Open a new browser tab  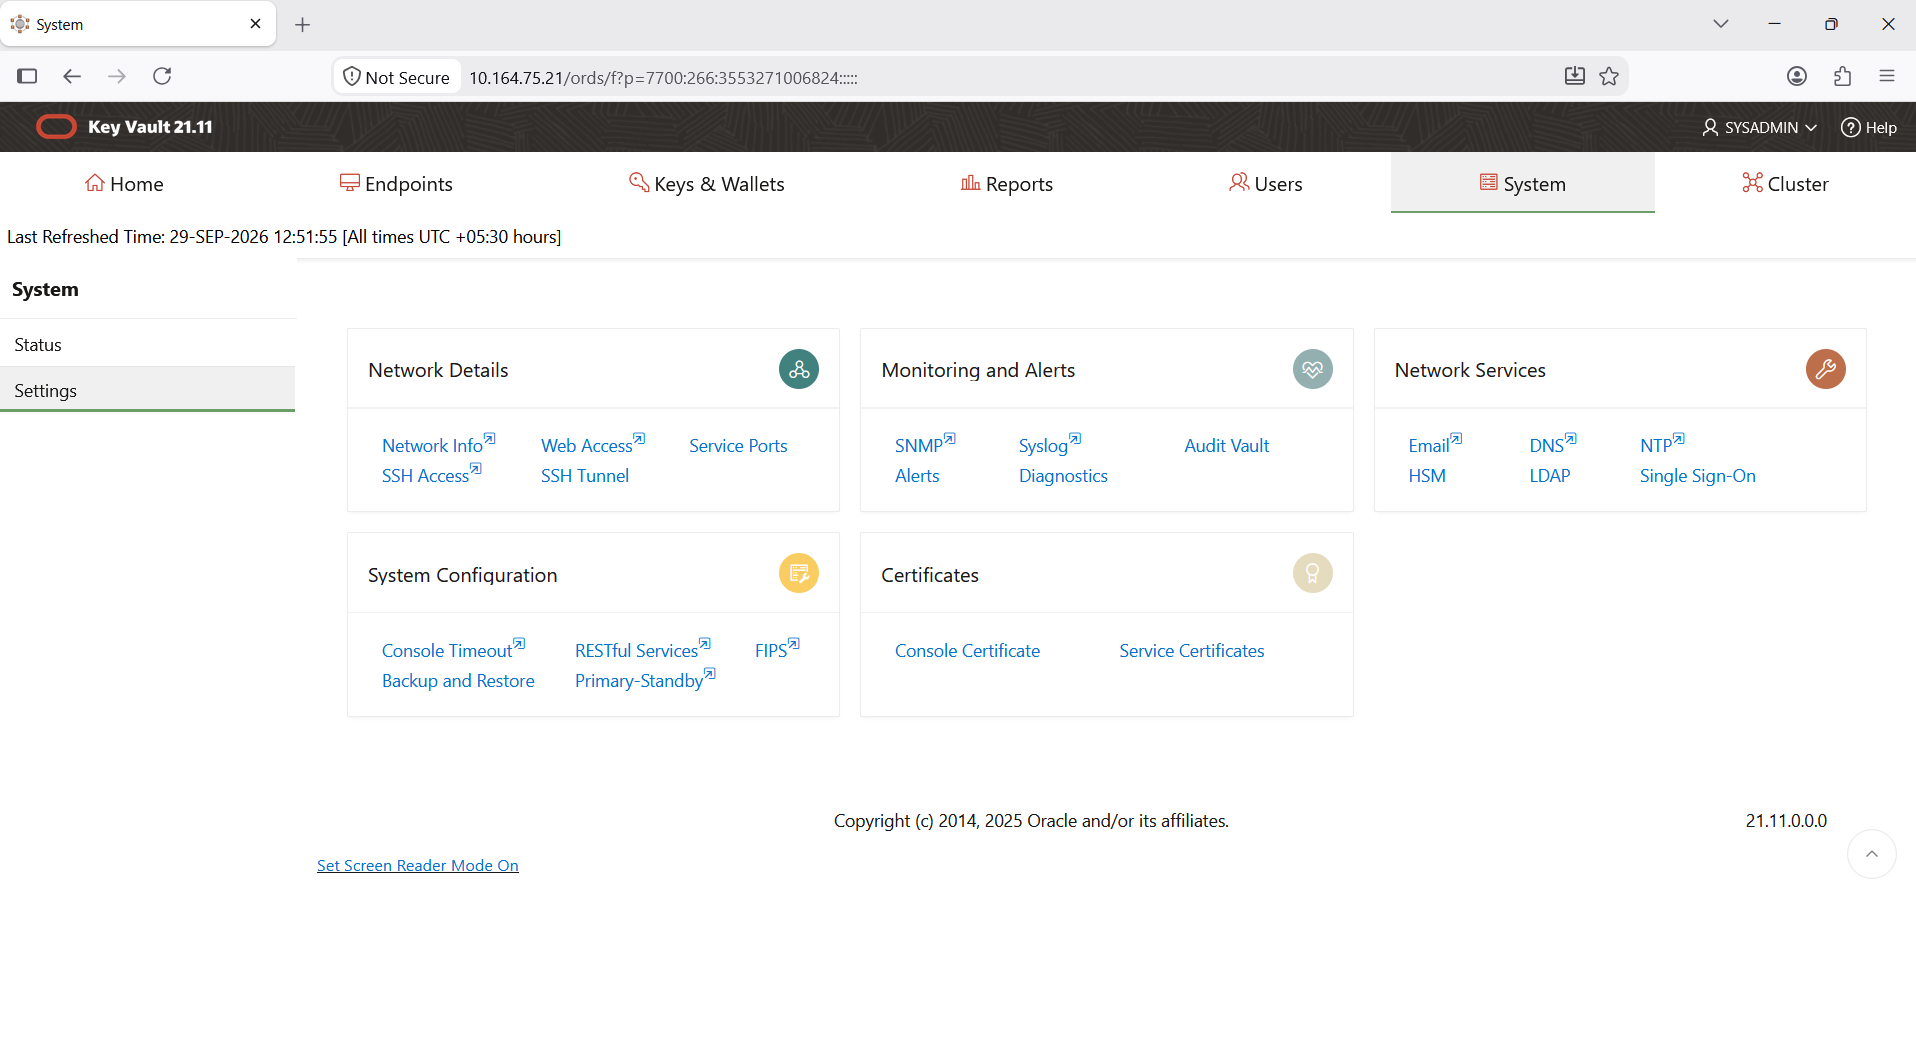(303, 24)
